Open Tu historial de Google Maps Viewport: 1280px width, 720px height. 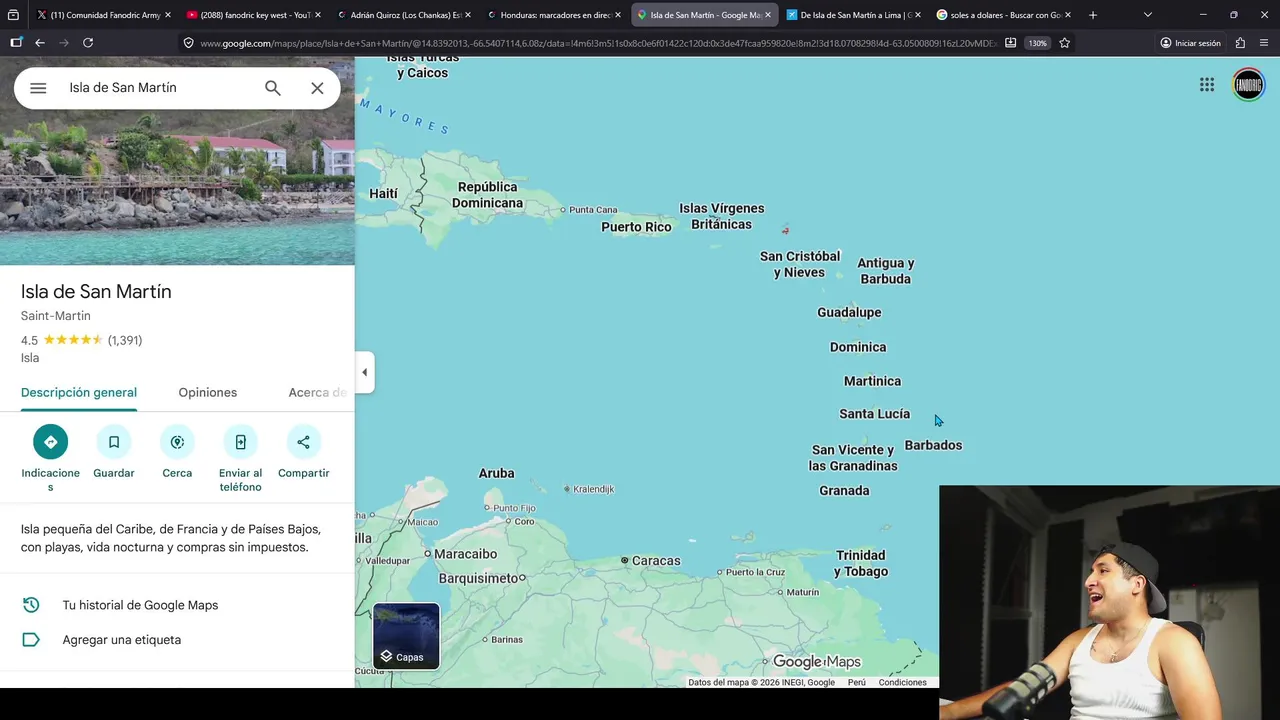[177, 605]
